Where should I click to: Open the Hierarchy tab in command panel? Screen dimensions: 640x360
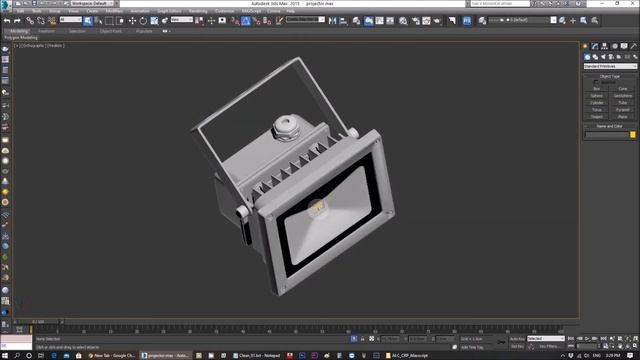coord(604,47)
